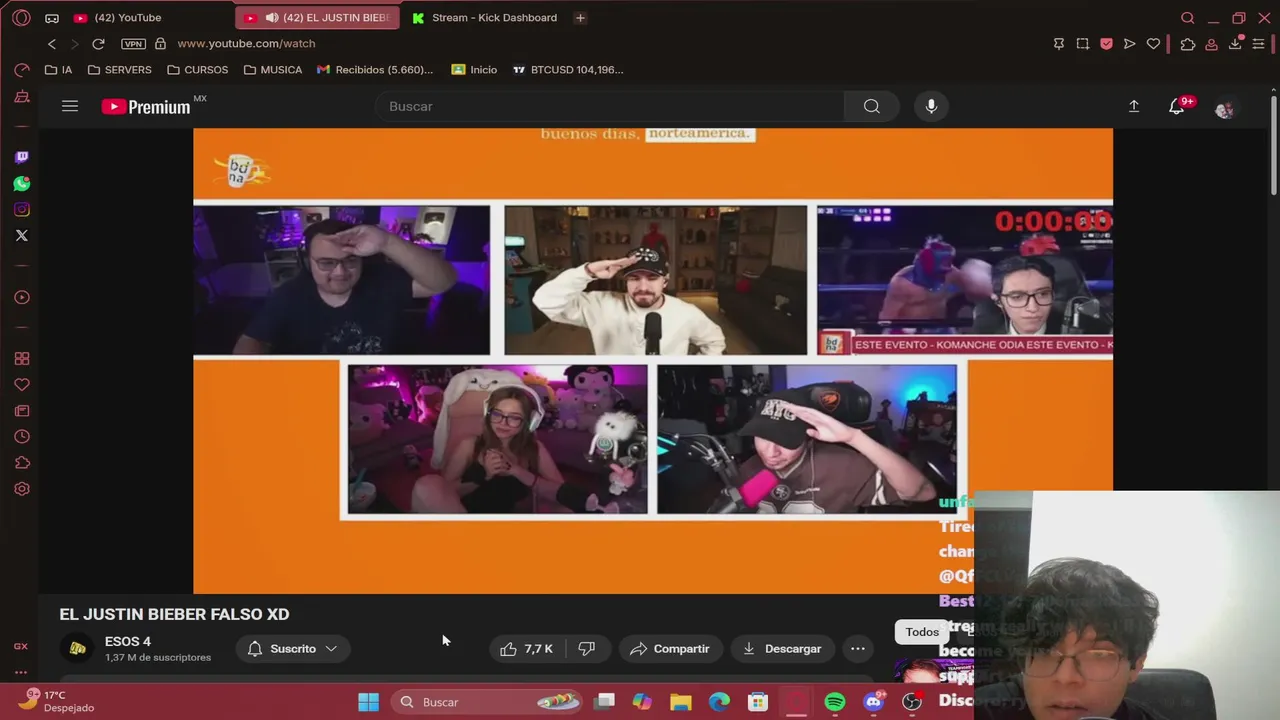Image resolution: width=1280 pixels, height=720 pixels.
Task: Open the YouTube guide hamburger menu
Action: click(70, 106)
